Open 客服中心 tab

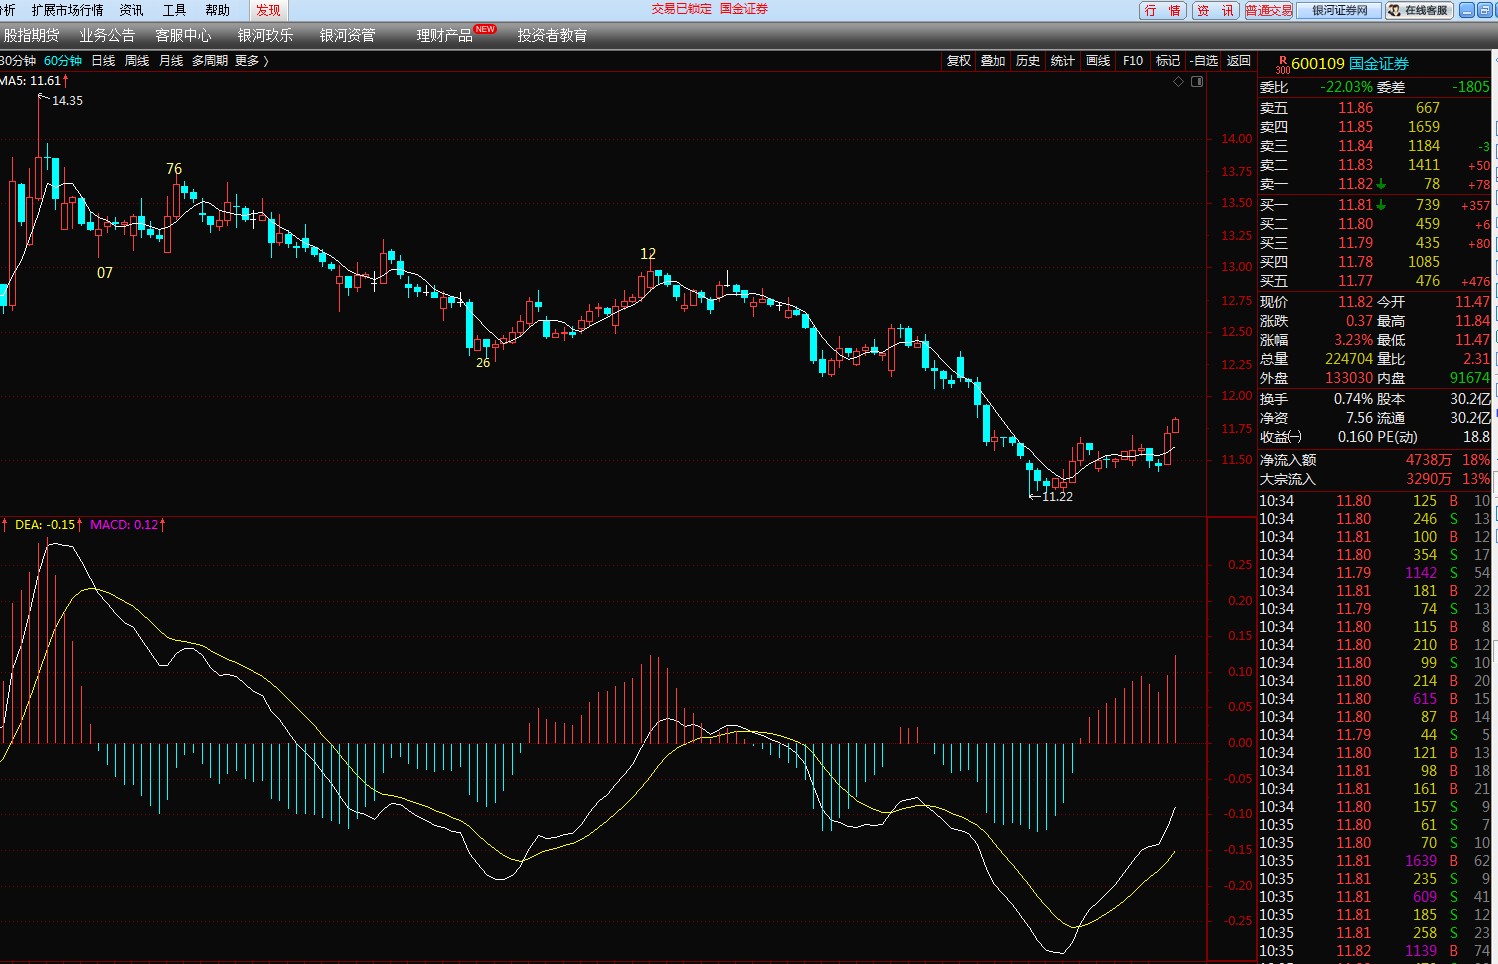click(x=183, y=35)
